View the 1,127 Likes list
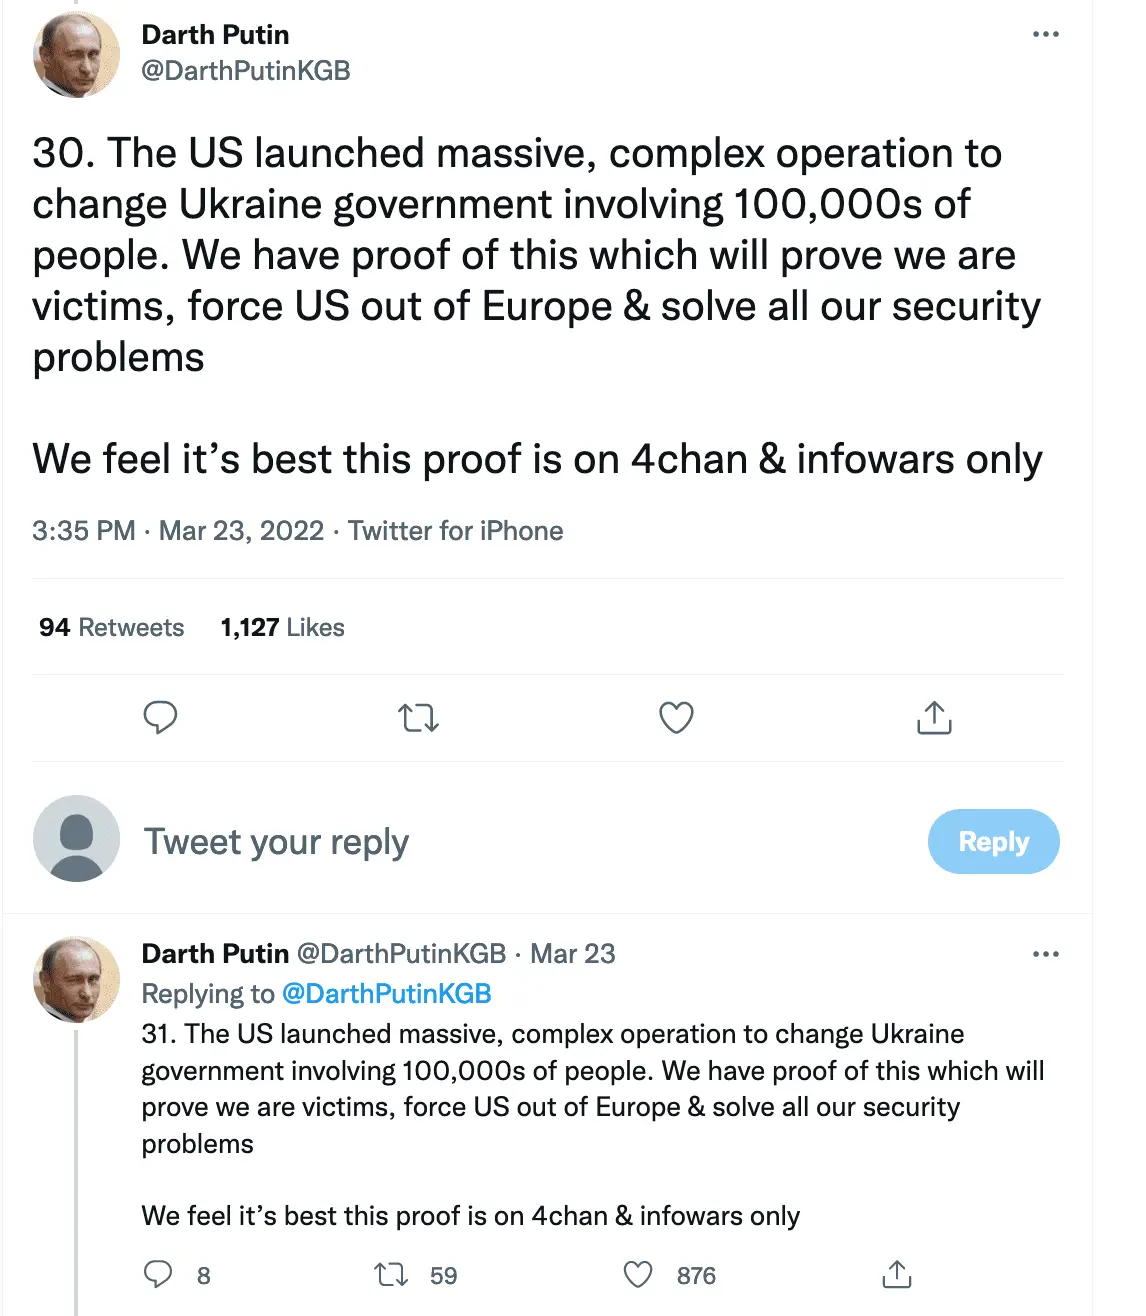1146x1316 pixels. [282, 628]
